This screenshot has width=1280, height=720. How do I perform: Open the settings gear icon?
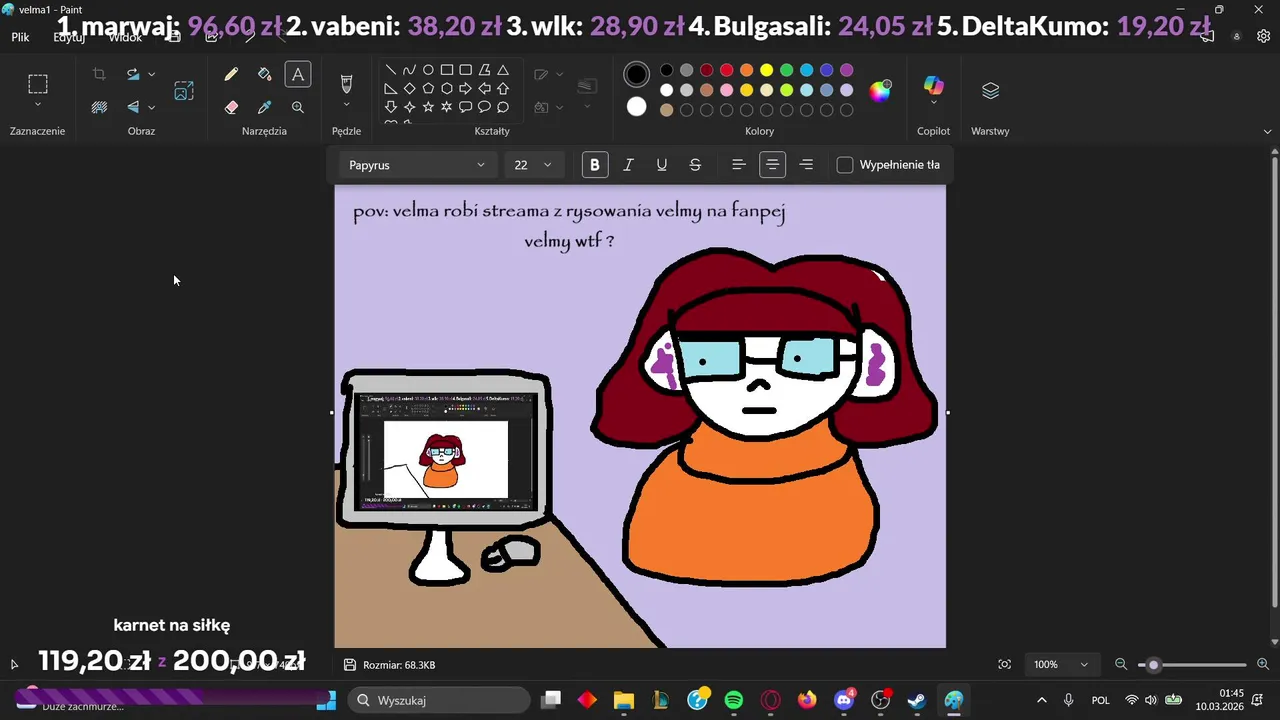1263,36
